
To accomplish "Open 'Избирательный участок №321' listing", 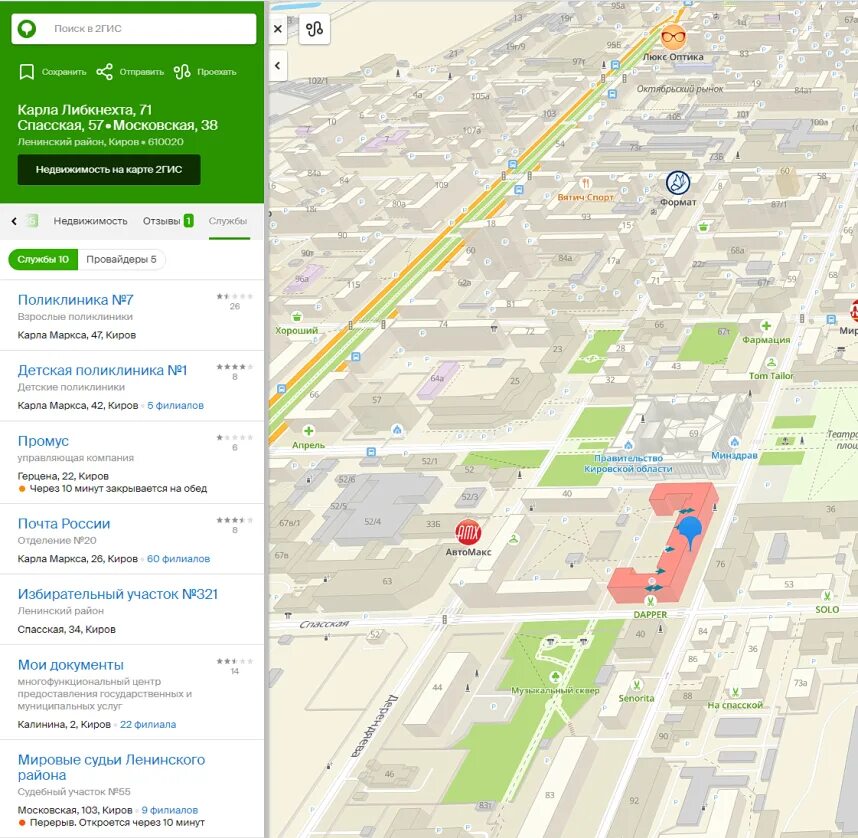I will 118,594.
